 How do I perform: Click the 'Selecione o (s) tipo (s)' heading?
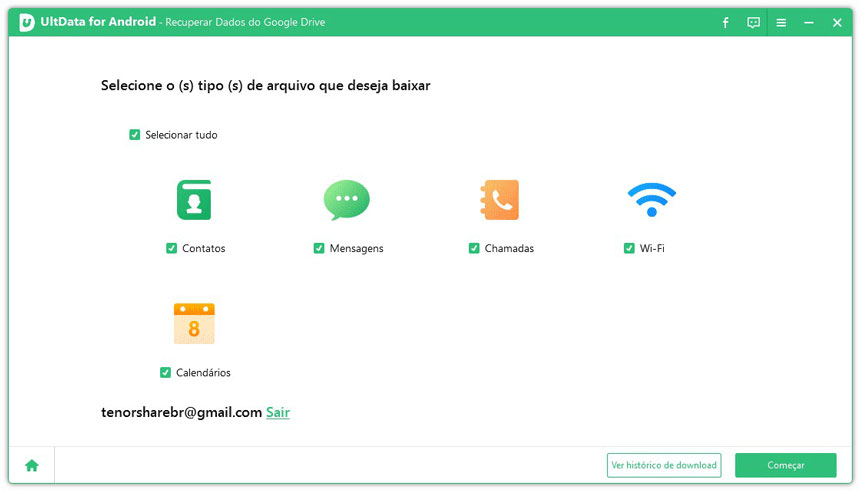click(265, 86)
